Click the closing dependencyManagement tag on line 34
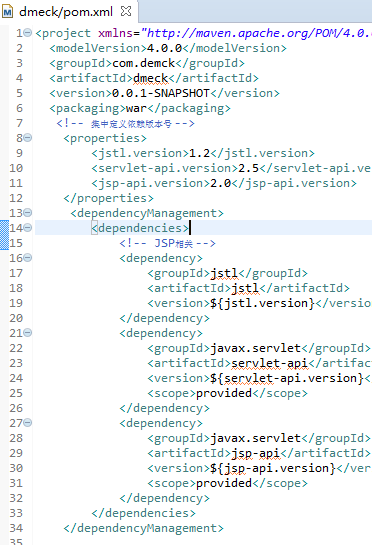Screen dimensions: 372x545 (x=144, y=528)
